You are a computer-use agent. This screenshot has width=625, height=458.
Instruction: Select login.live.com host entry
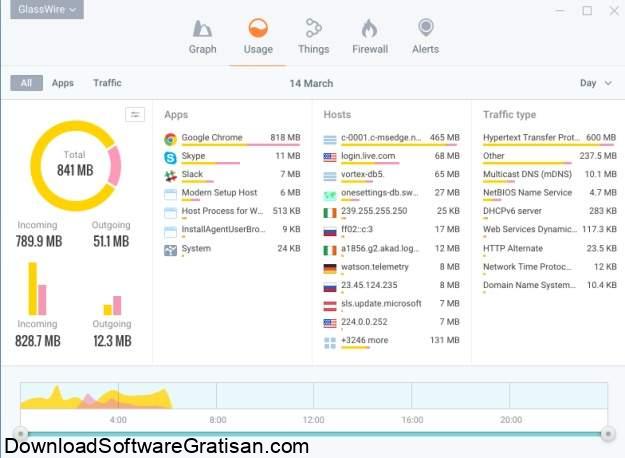391,157
